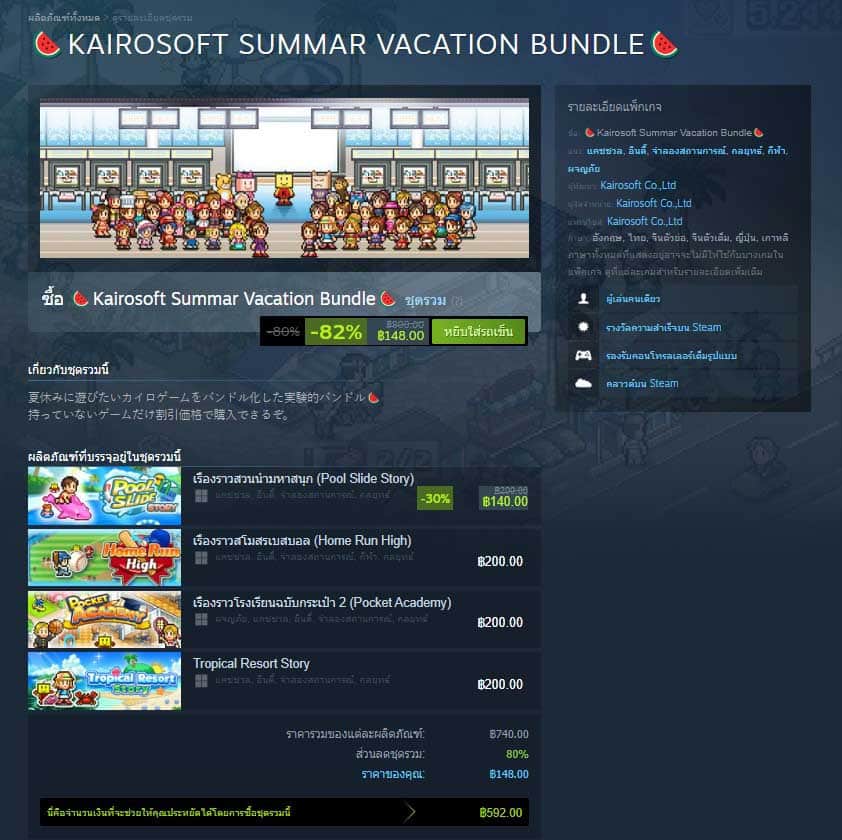Click the controller support gamepad icon
Screen dimensions: 842x840
(x=583, y=356)
